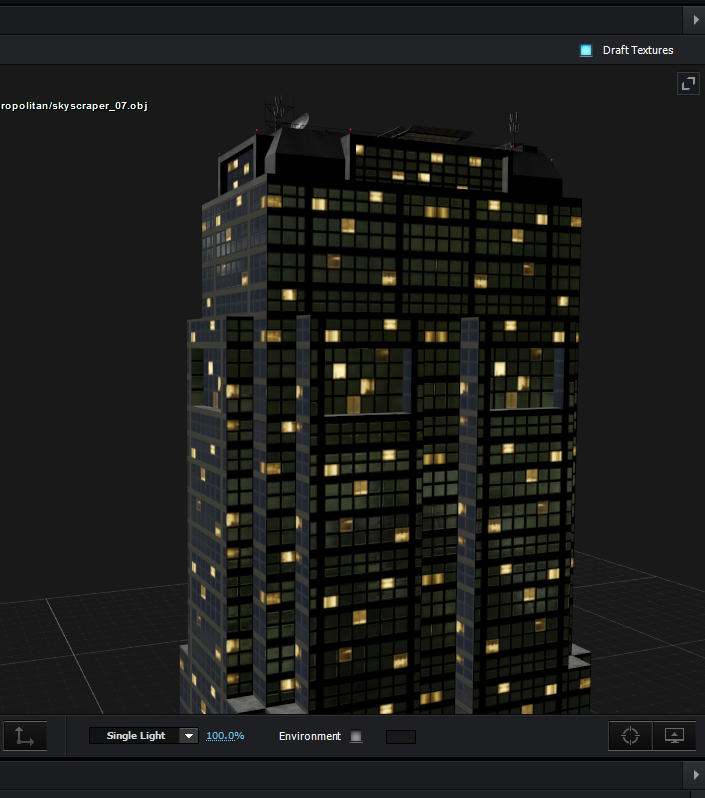Viewport: 705px width, 798px height.
Task: Click the Single Light dropdown arrow
Action: pos(189,736)
